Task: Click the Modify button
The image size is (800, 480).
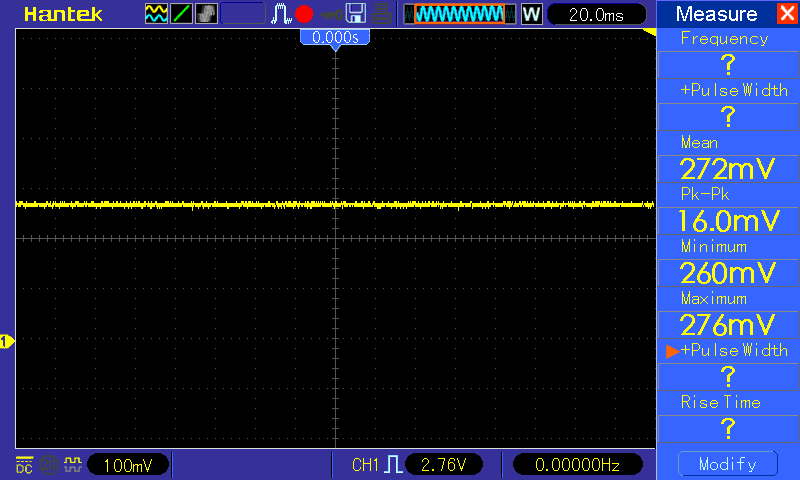Action: [x=728, y=464]
